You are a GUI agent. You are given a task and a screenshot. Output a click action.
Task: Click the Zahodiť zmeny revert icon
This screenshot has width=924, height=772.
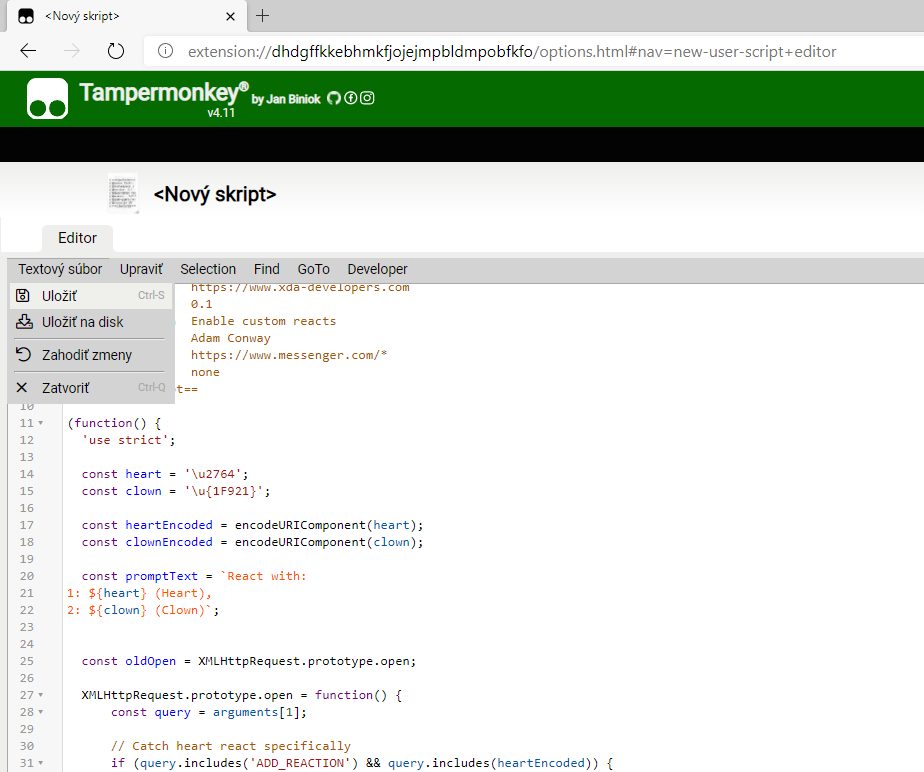[23, 355]
